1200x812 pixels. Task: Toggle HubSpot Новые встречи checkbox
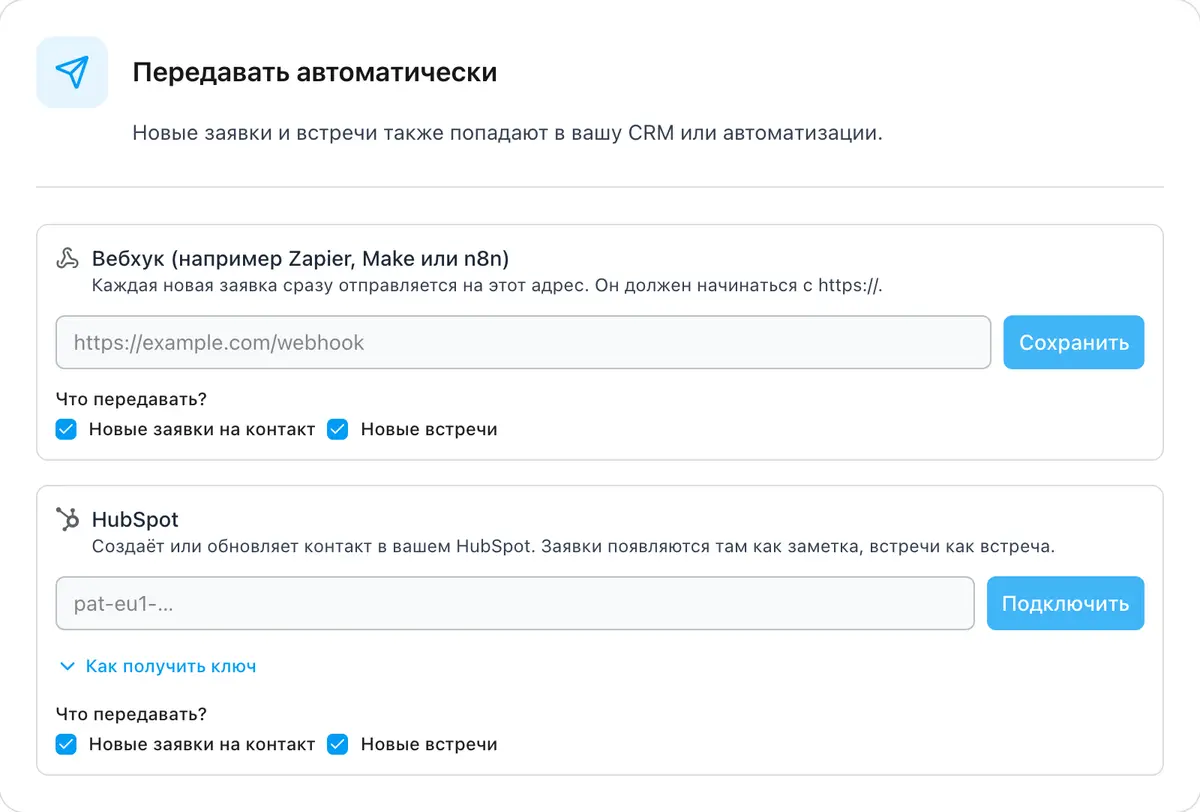(x=338, y=744)
